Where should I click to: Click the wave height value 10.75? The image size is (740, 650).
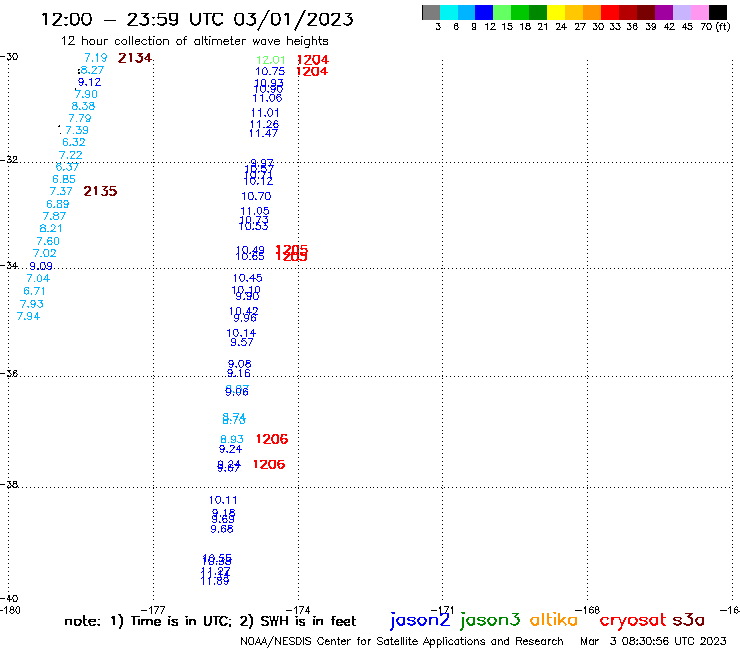(x=270, y=71)
